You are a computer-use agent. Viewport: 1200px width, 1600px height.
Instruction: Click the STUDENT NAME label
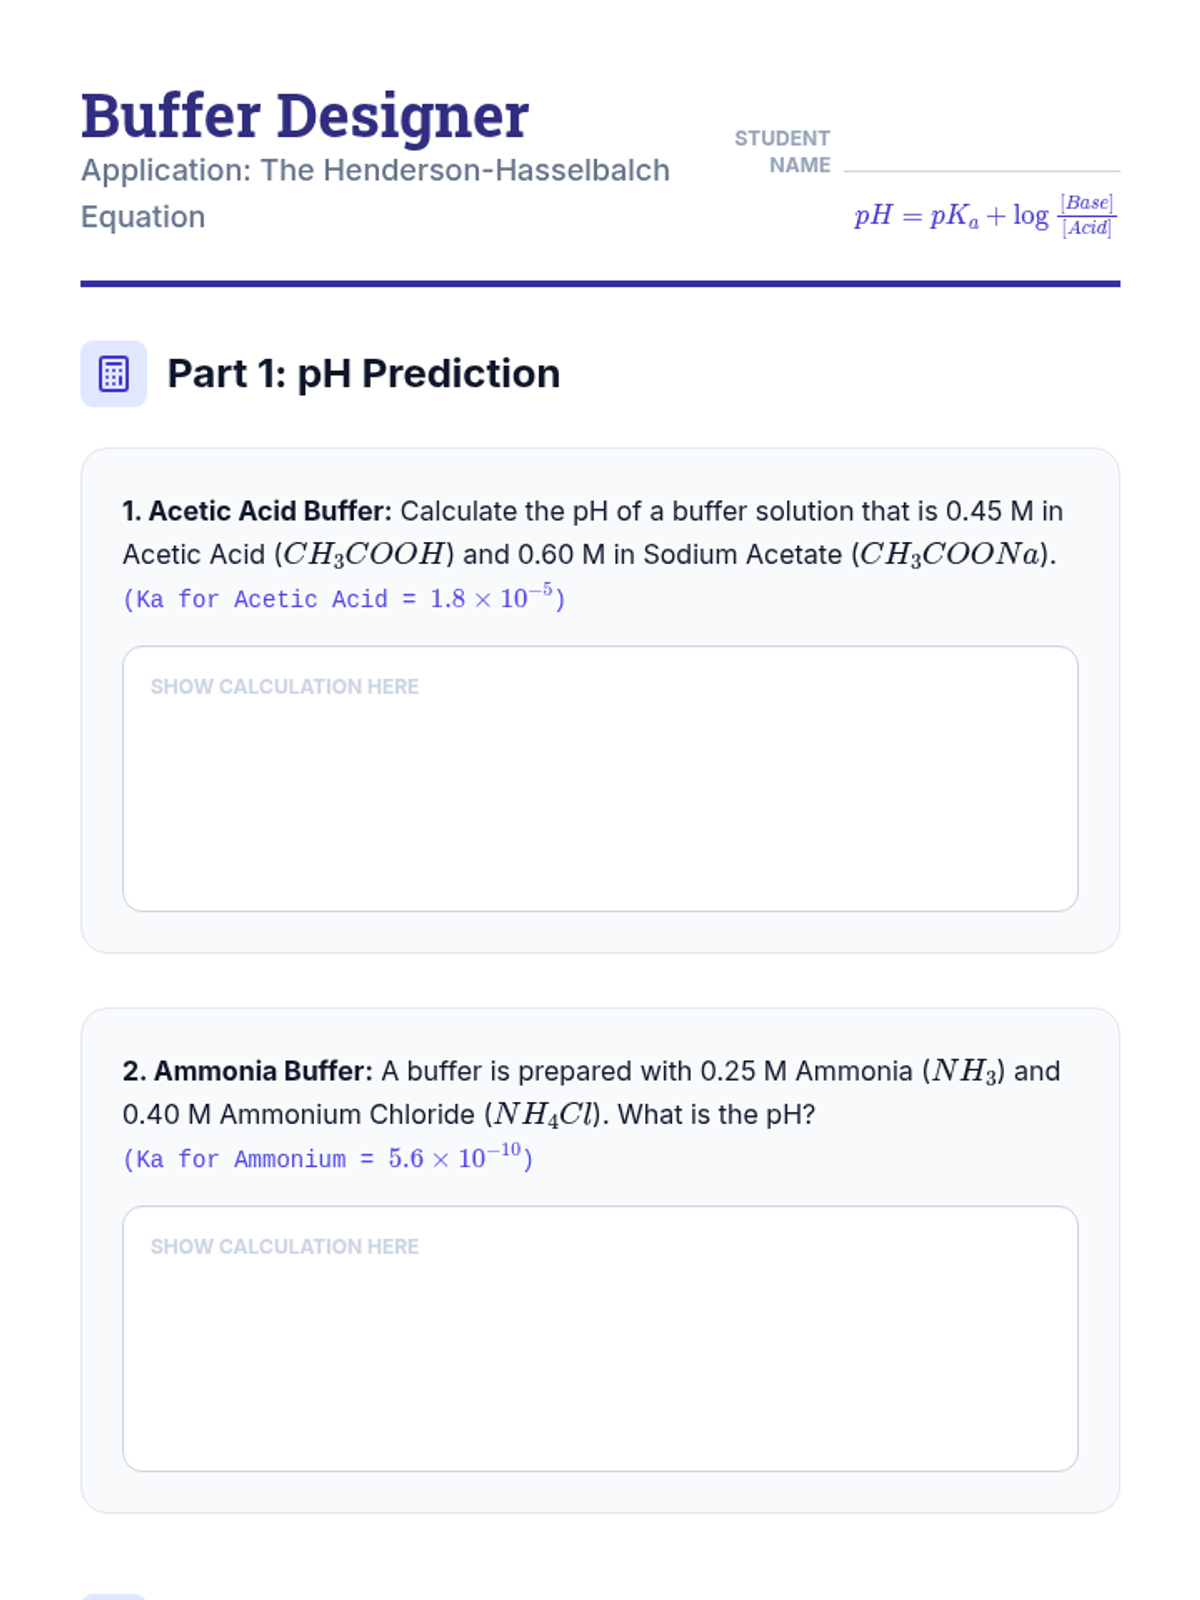pos(783,151)
